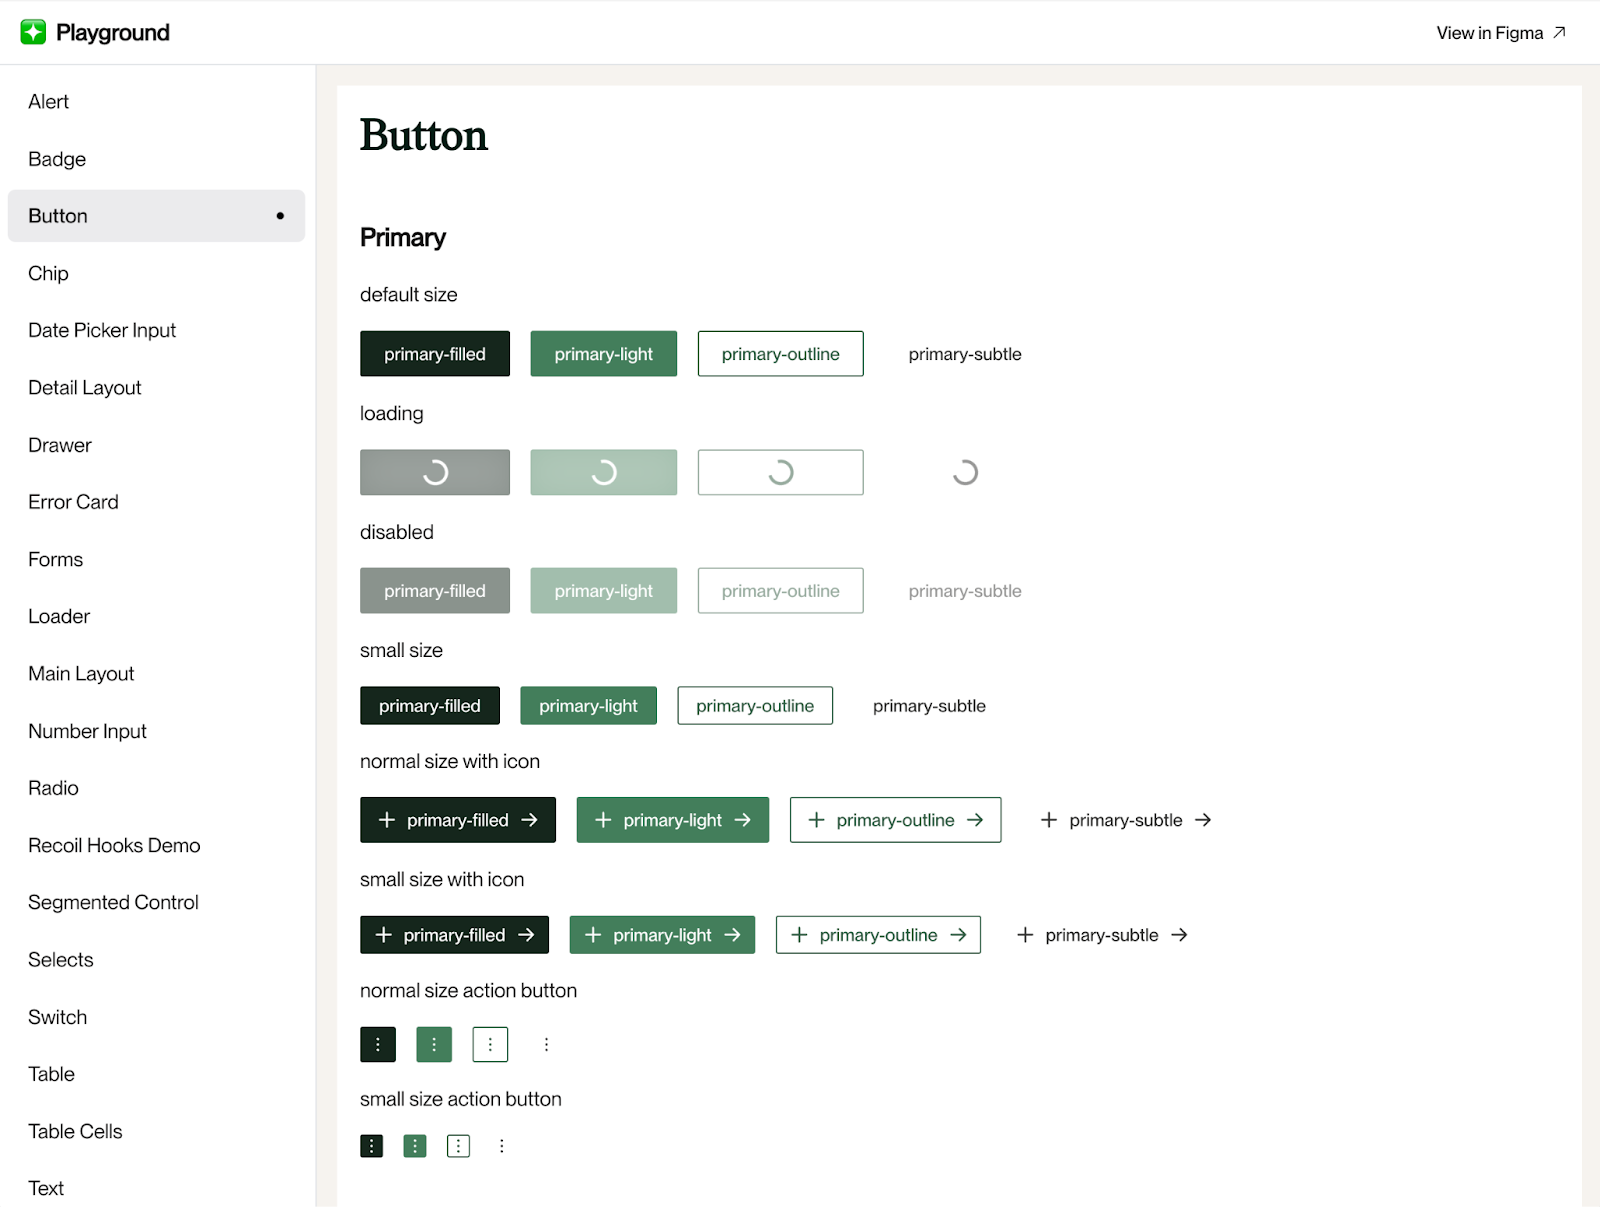Click the outlined small-size action button
Image resolution: width=1600 pixels, height=1207 pixels.
458,1146
